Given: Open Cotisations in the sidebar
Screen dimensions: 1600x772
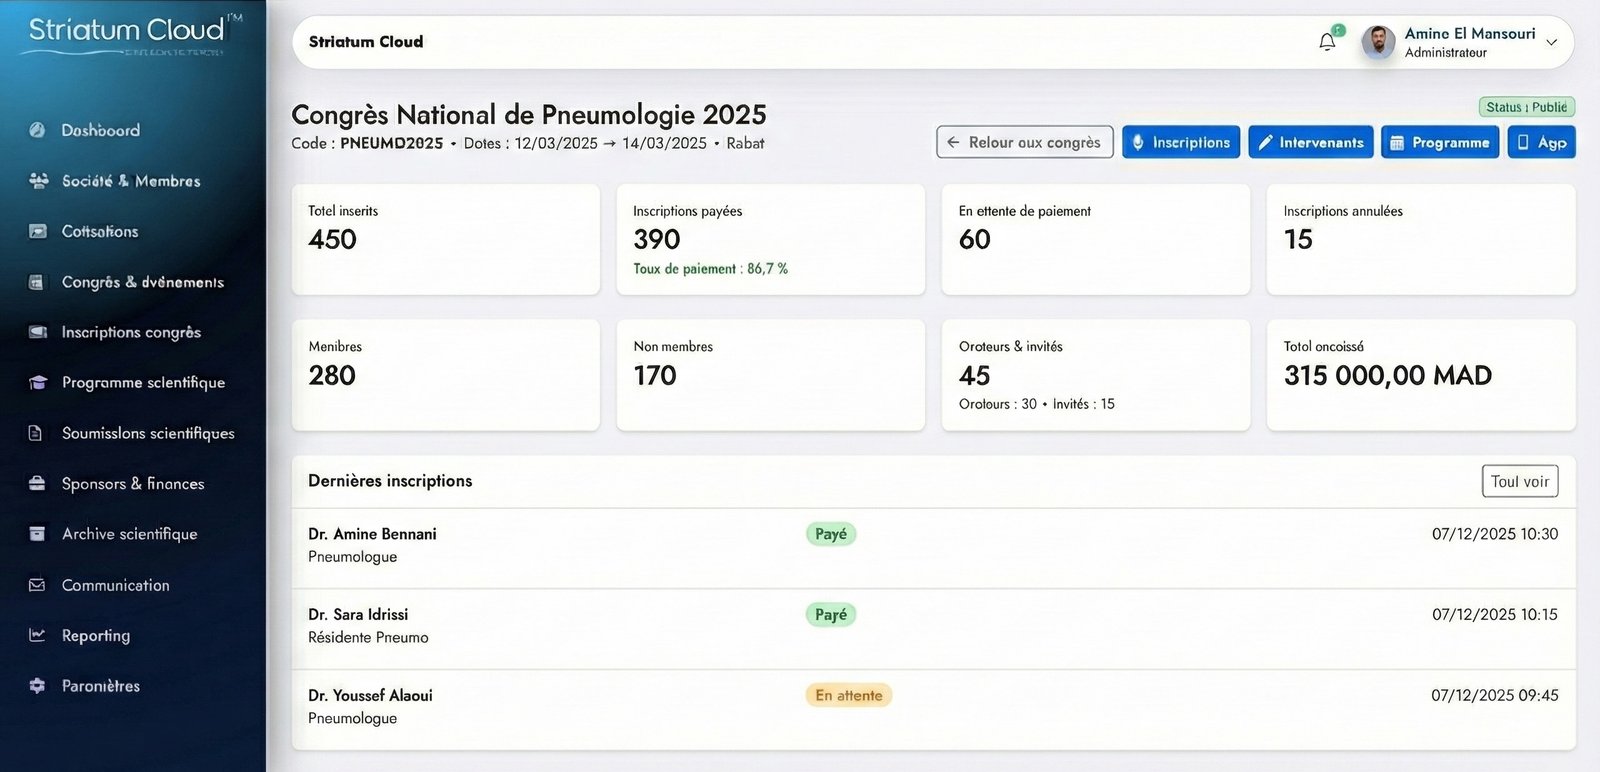Looking at the screenshot, I should [99, 232].
